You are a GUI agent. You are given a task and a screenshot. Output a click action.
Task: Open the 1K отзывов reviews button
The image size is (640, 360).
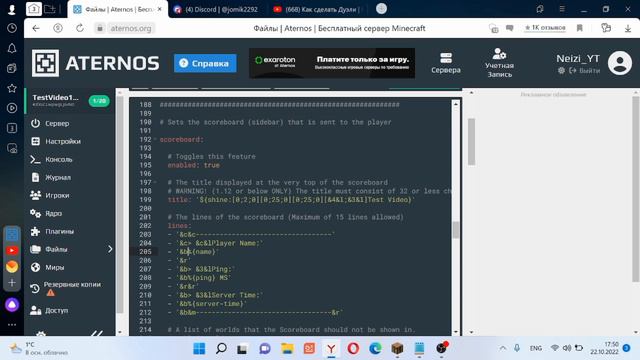(545, 28)
